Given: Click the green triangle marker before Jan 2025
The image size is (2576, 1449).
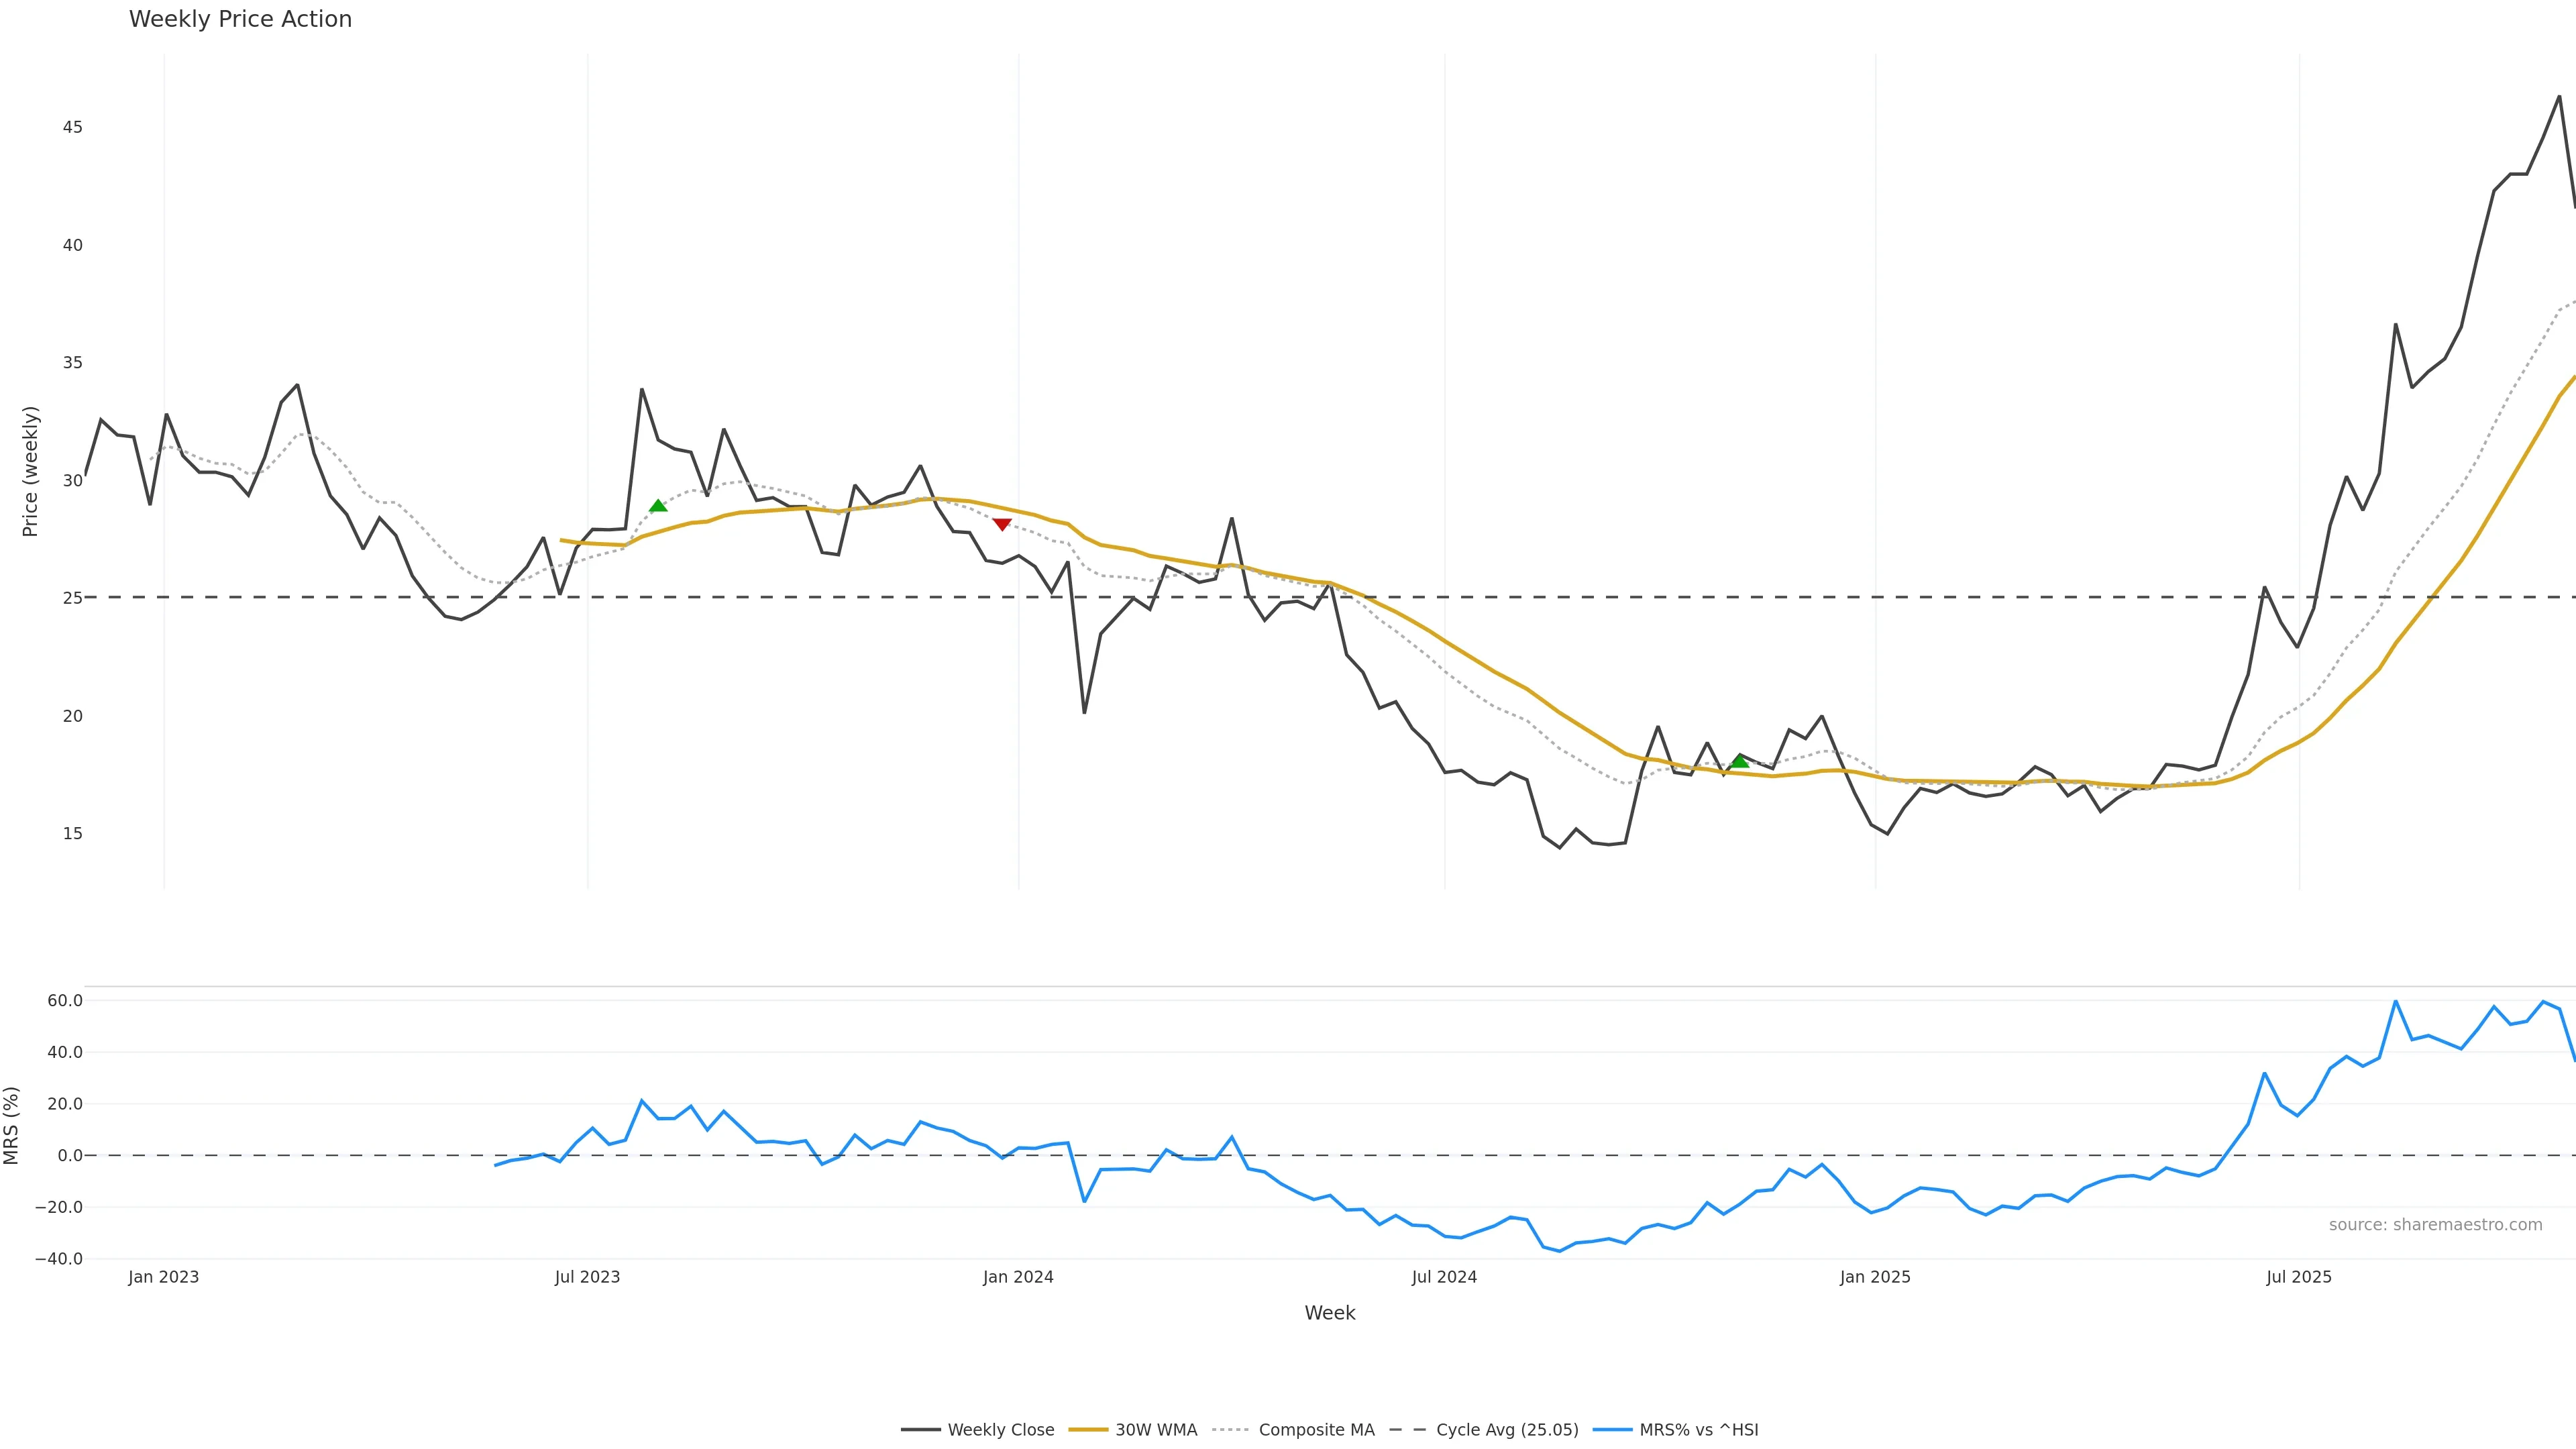Looking at the screenshot, I should (1740, 762).
